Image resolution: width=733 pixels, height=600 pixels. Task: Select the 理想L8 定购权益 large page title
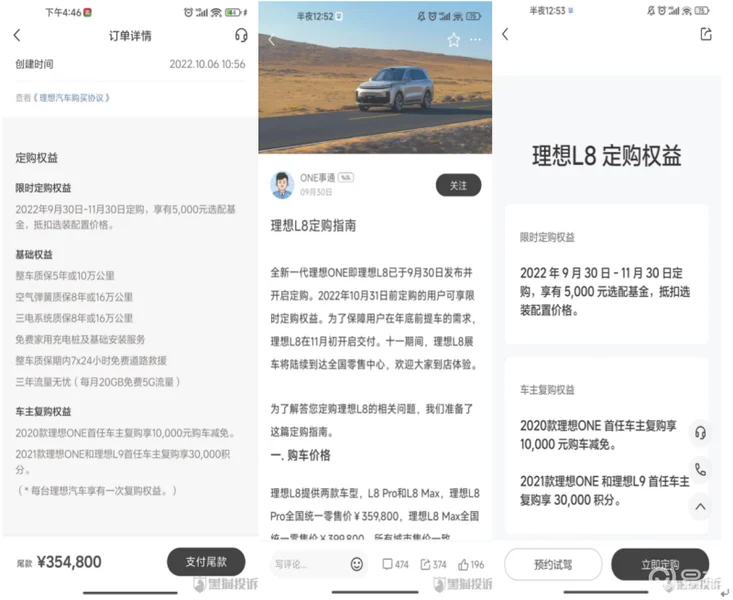pos(606,156)
